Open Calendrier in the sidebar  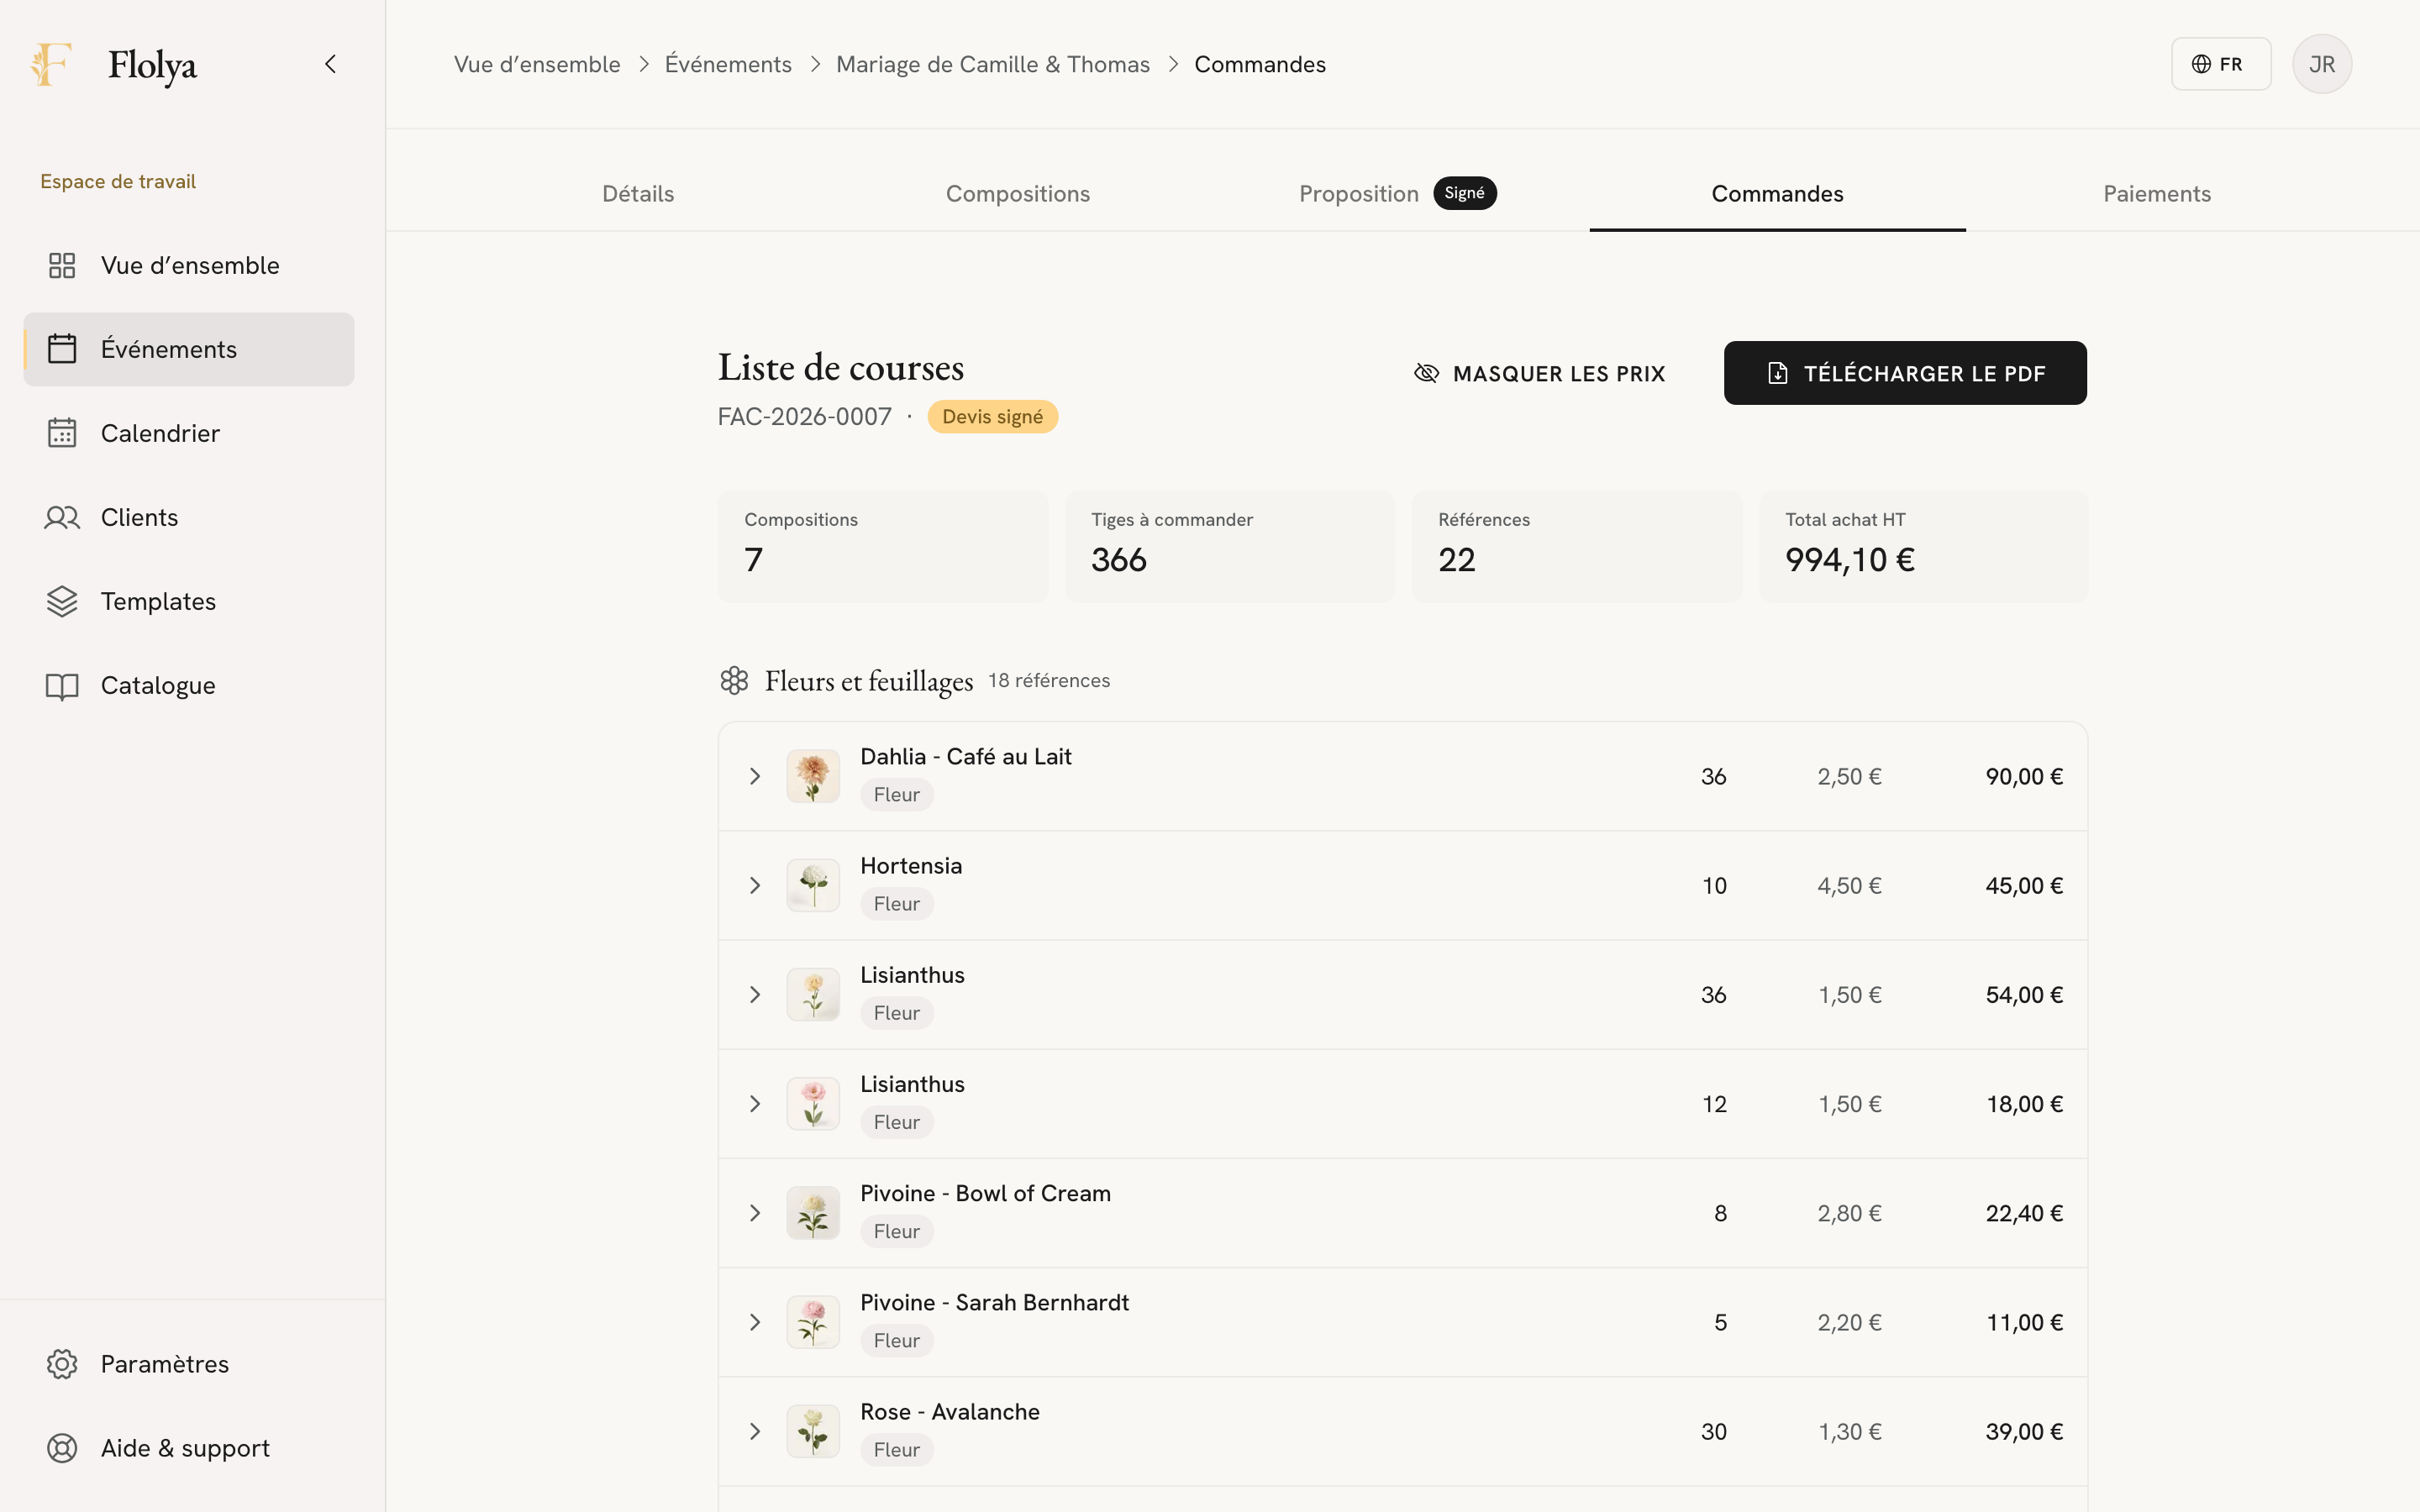pyautogui.click(x=189, y=433)
